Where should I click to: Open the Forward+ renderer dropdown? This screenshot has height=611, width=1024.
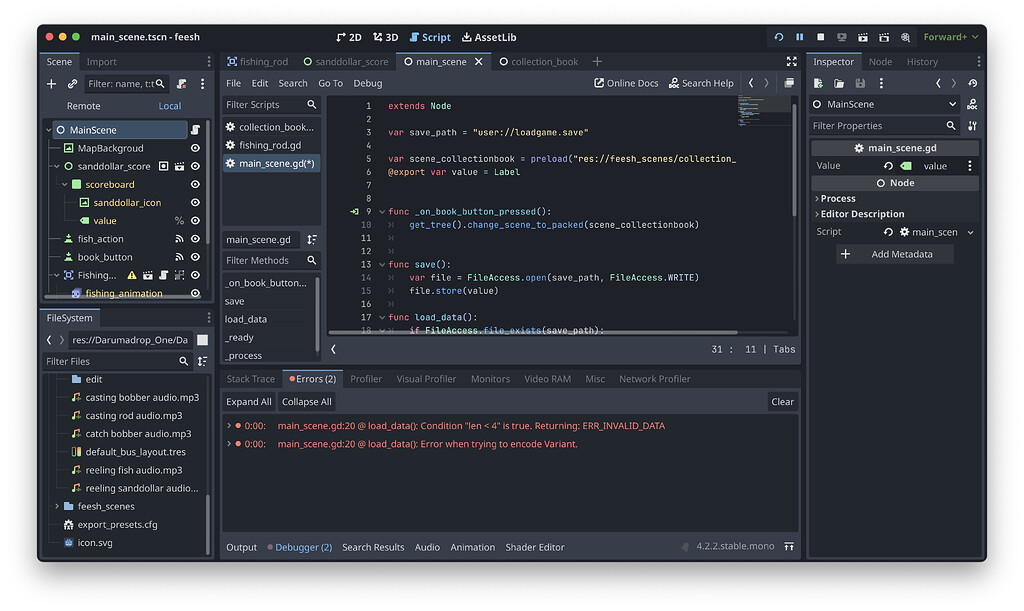pyautogui.click(x=950, y=36)
